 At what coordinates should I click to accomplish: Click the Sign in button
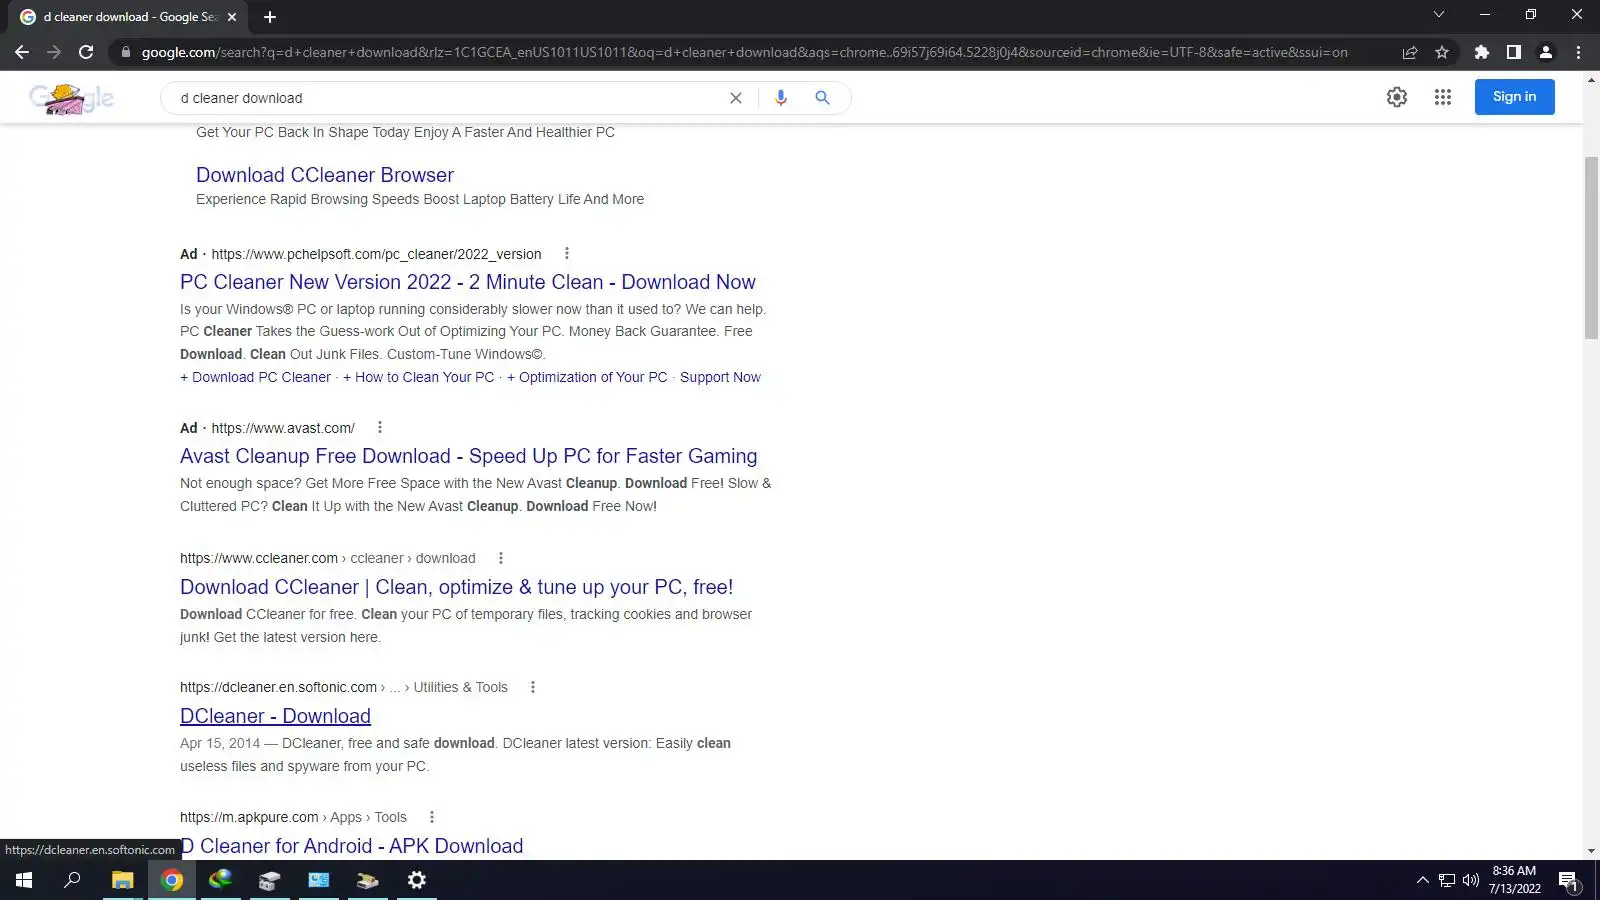1515,97
